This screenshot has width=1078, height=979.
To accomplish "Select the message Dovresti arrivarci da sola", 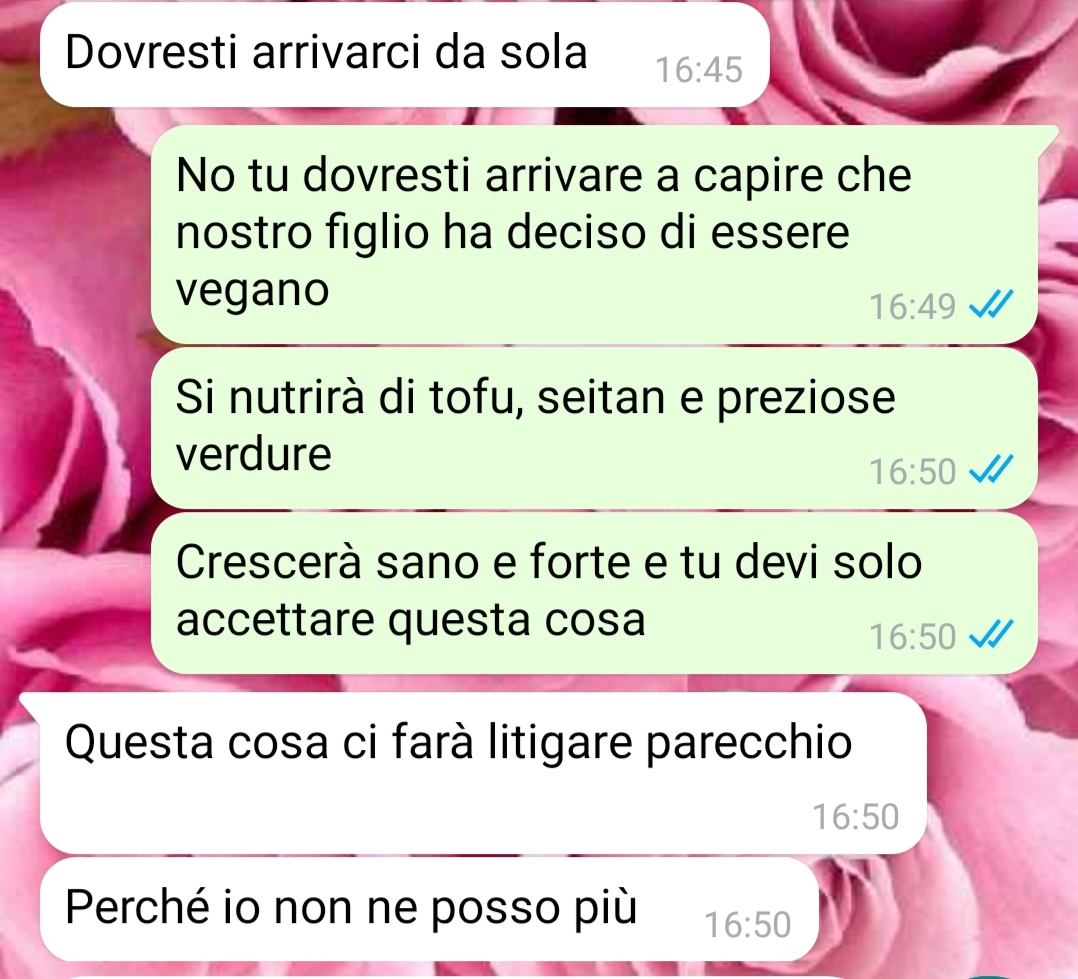I will tap(404, 54).
